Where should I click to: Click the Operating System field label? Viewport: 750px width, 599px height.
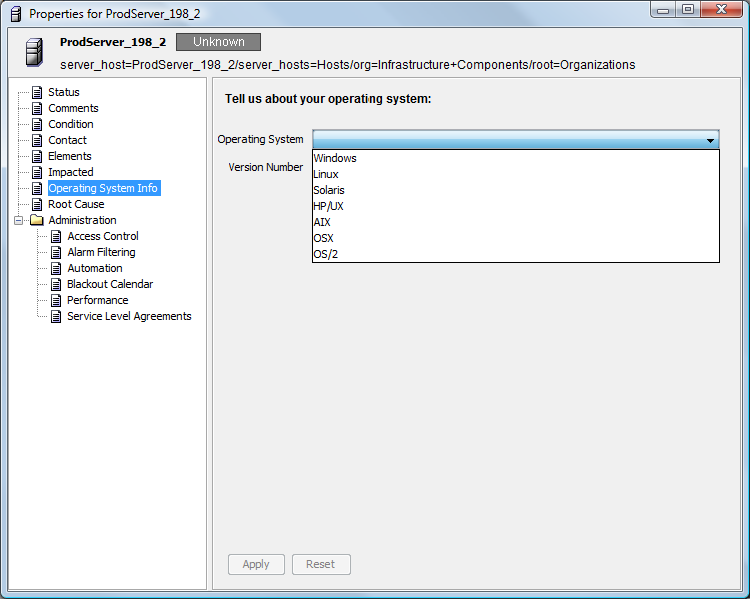pyautogui.click(x=260, y=140)
